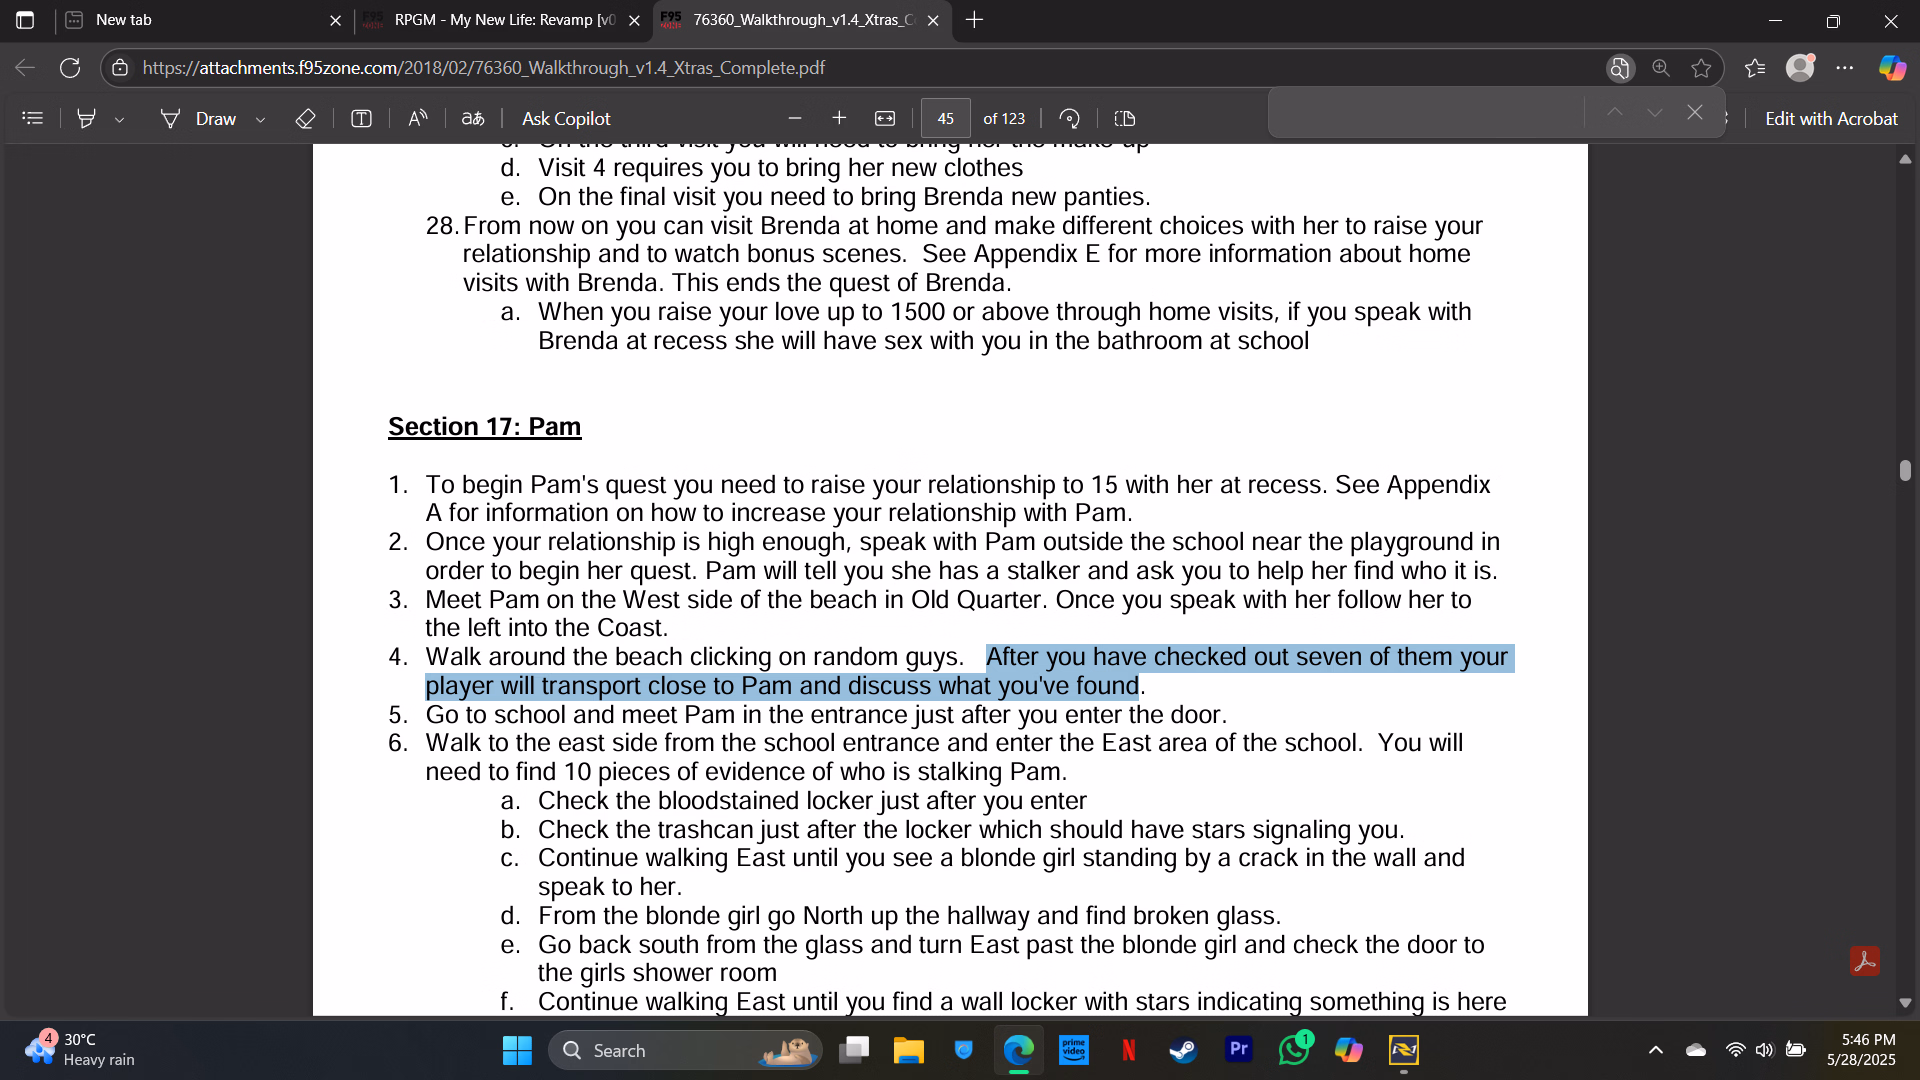Open the weather widget showing Heavy rain
Image resolution: width=1920 pixels, height=1080 pixels.
80,1050
